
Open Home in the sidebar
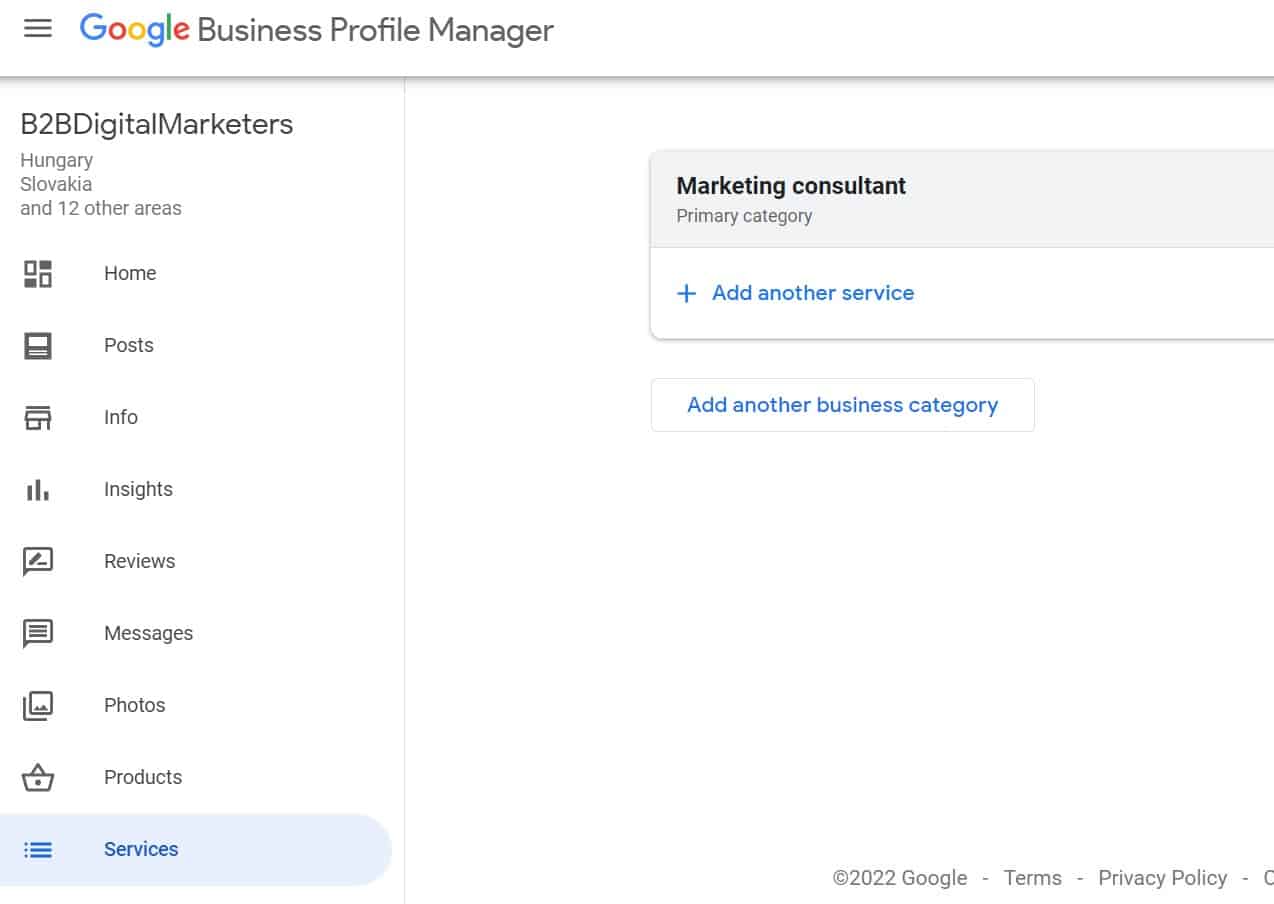(130, 273)
